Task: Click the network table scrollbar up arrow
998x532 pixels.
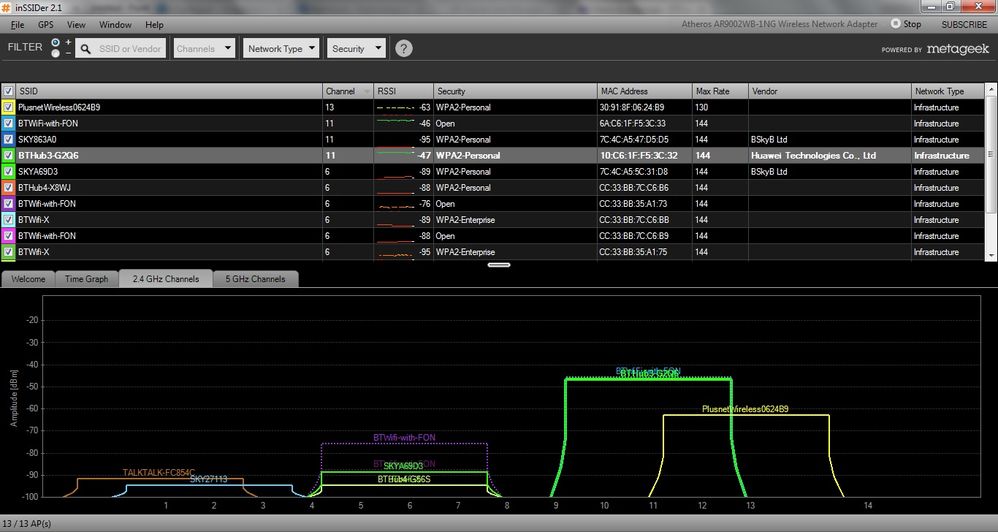Action: [x=991, y=89]
